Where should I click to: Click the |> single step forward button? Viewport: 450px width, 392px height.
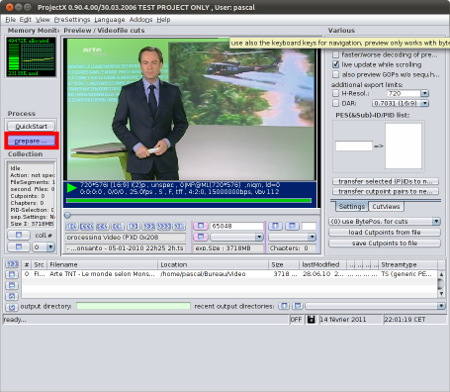pyautogui.click(x=133, y=227)
